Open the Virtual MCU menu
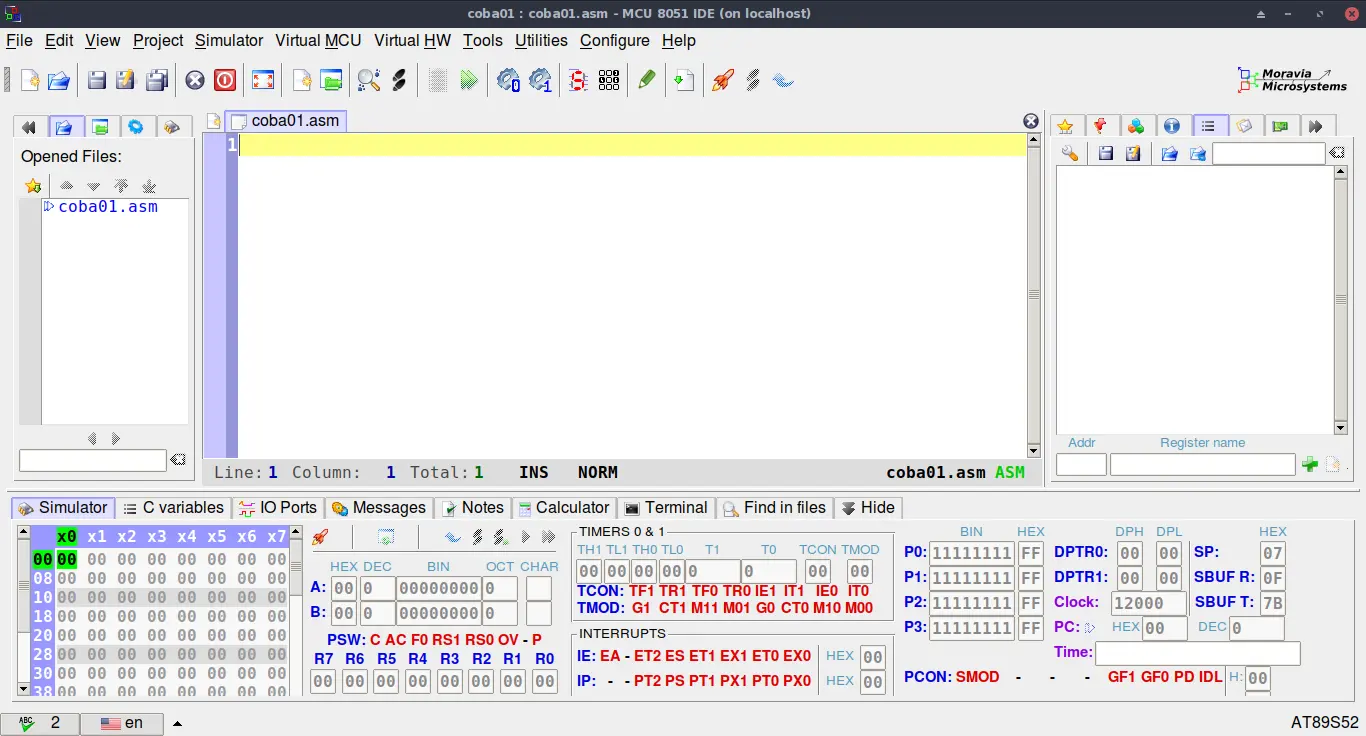The height and width of the screenshot is (736, 1366). 318,40
